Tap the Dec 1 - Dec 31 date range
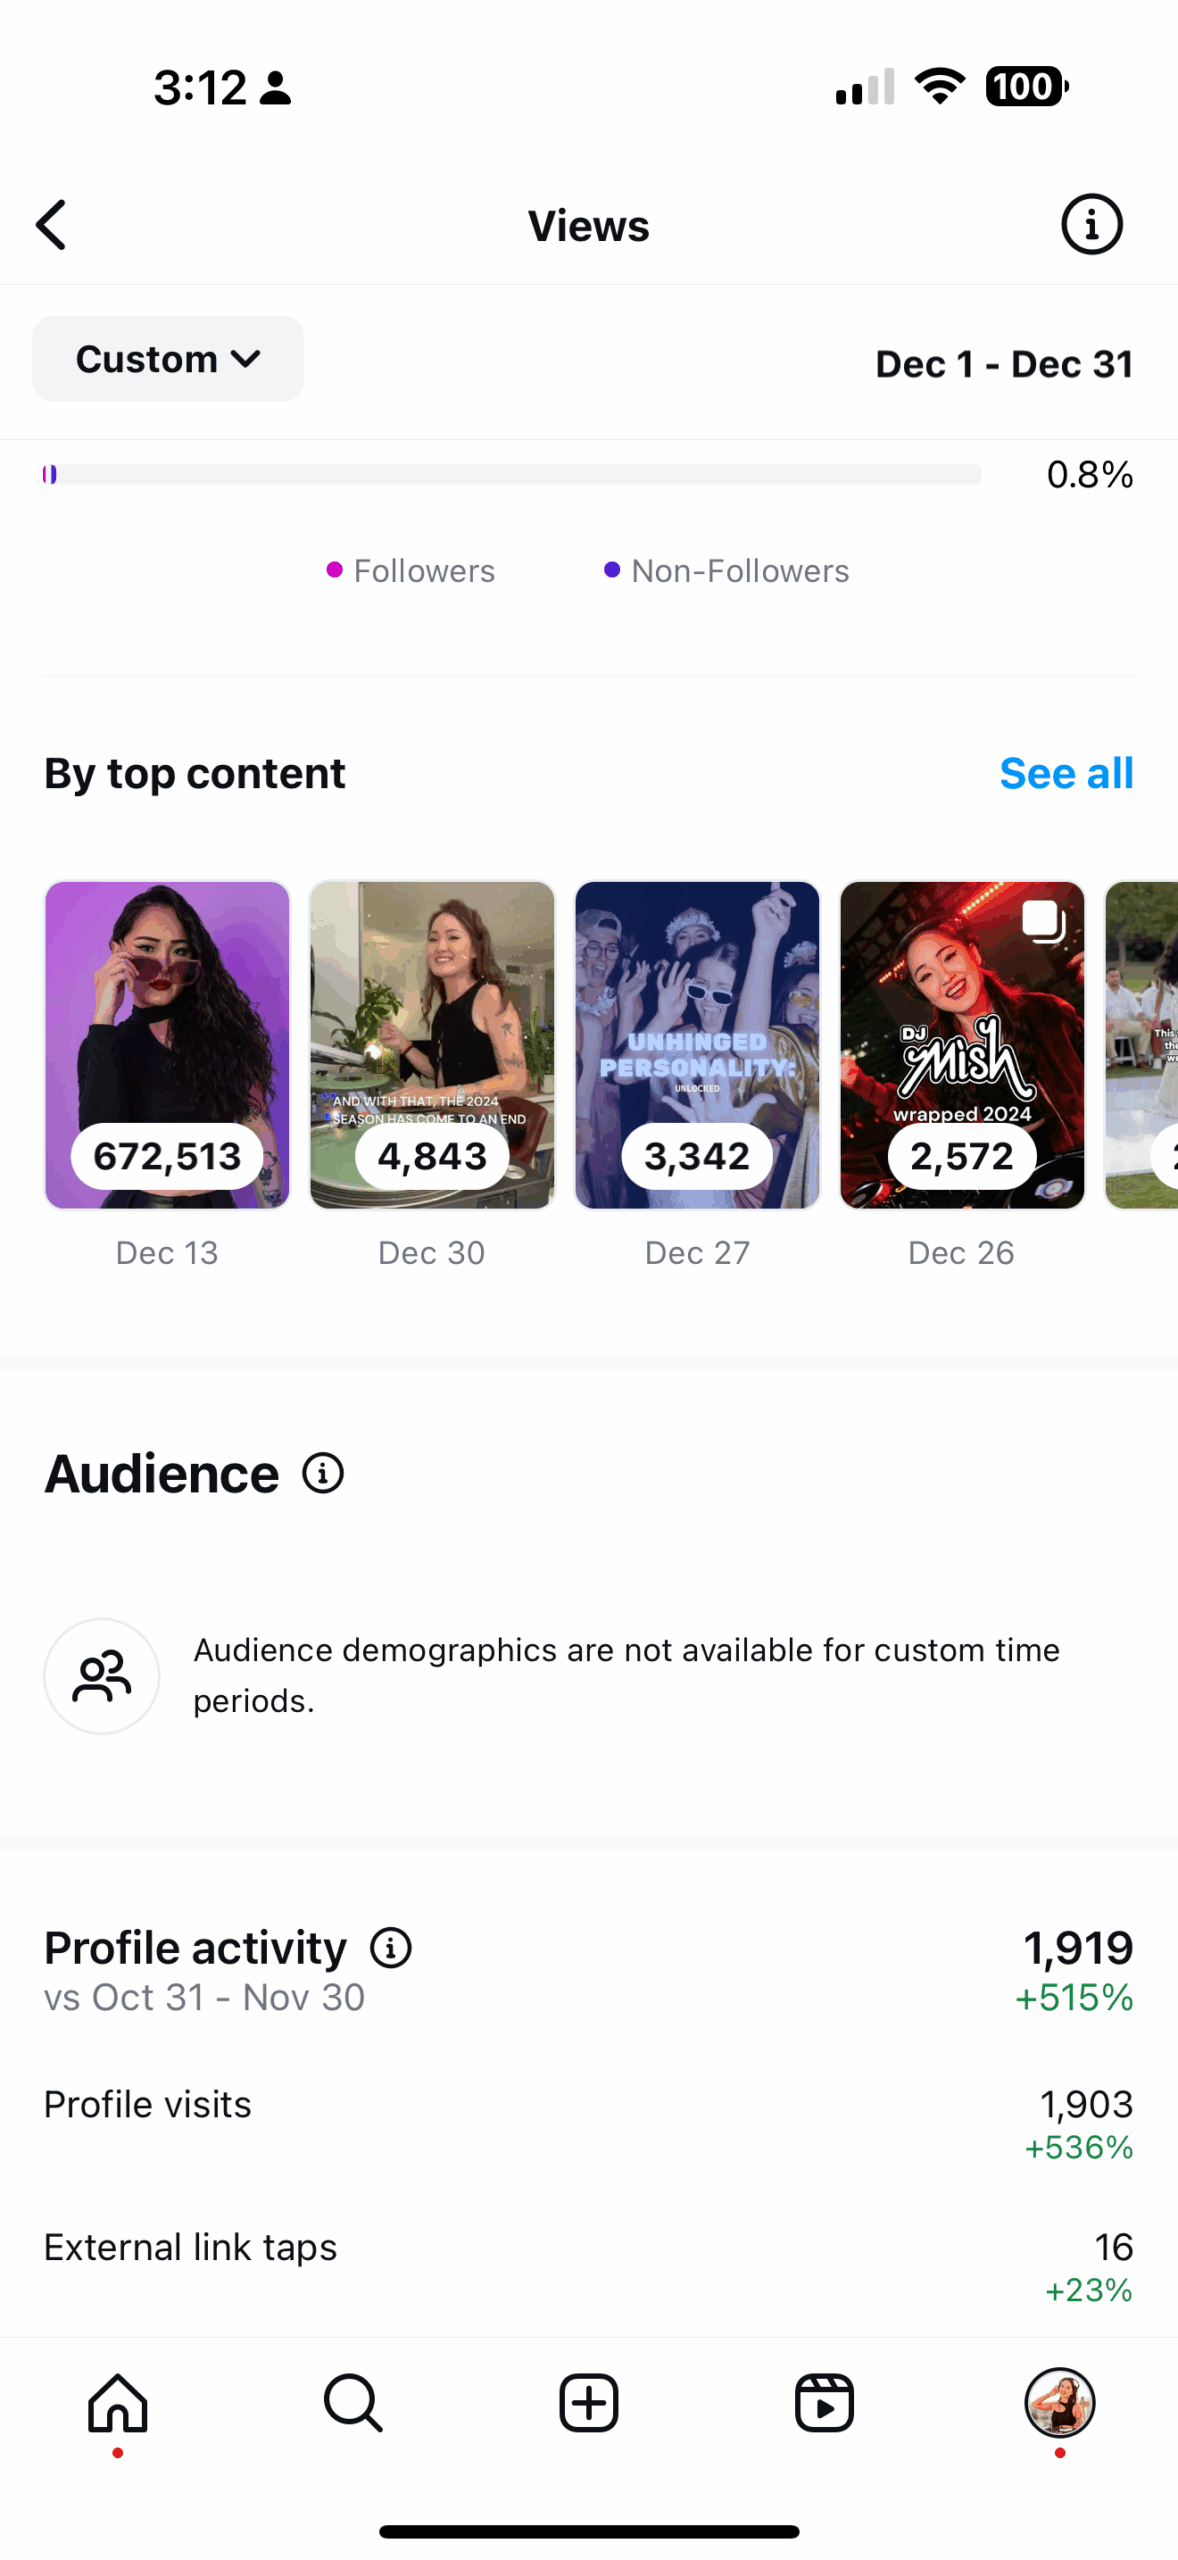This screenshot has width=1178, height=2560. (x=1003, y=364)
